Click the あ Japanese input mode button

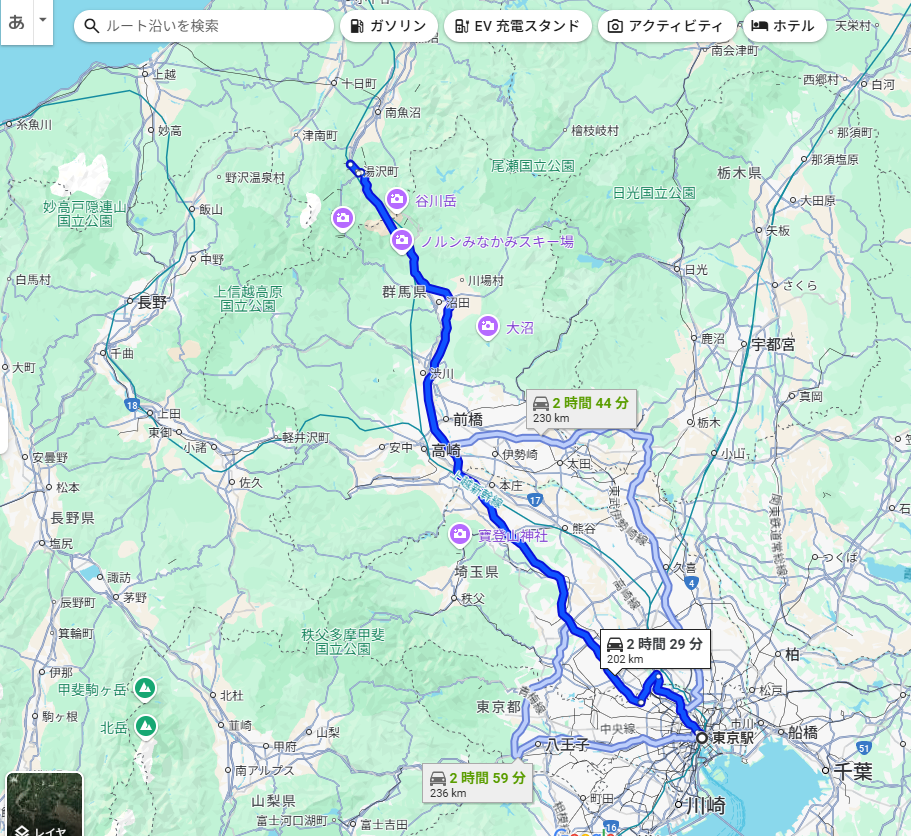click(17, 21)
